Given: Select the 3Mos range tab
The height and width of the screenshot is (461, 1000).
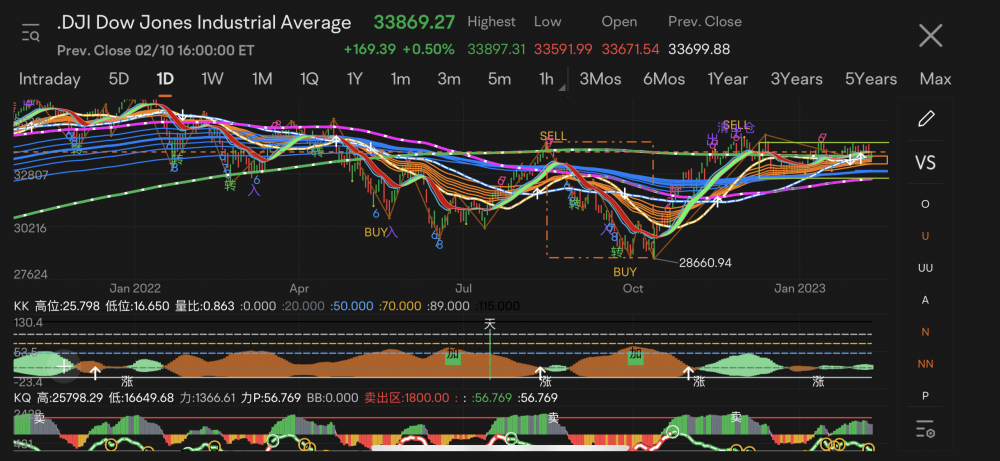Looking at the screenshot, I should [x=599, y=79].
